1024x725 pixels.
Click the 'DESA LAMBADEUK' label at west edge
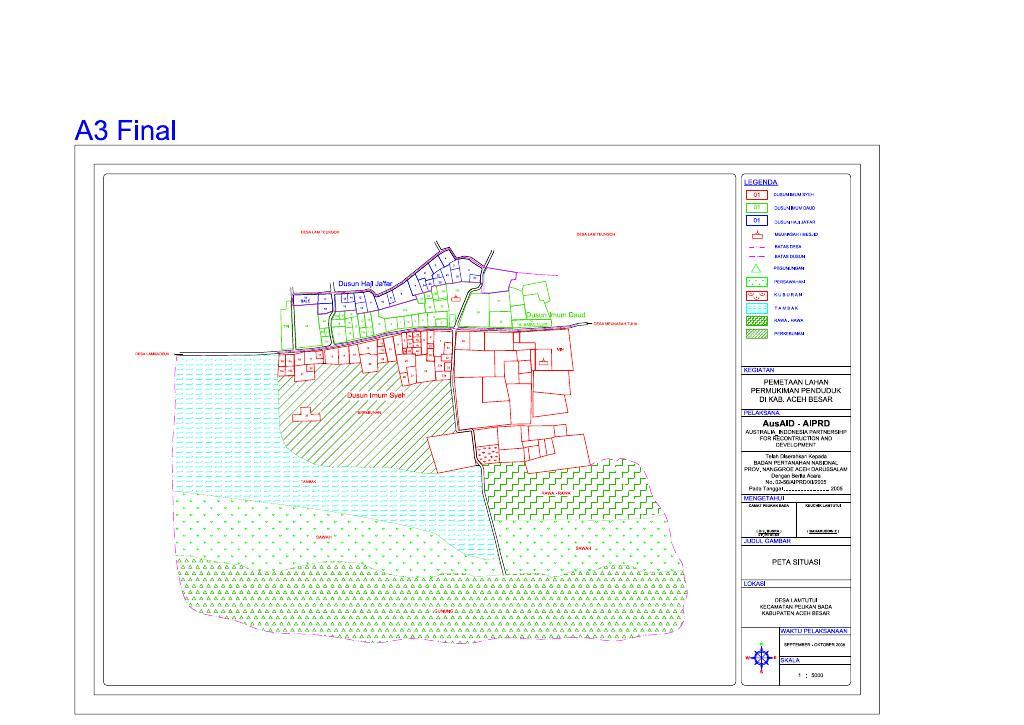152,354
